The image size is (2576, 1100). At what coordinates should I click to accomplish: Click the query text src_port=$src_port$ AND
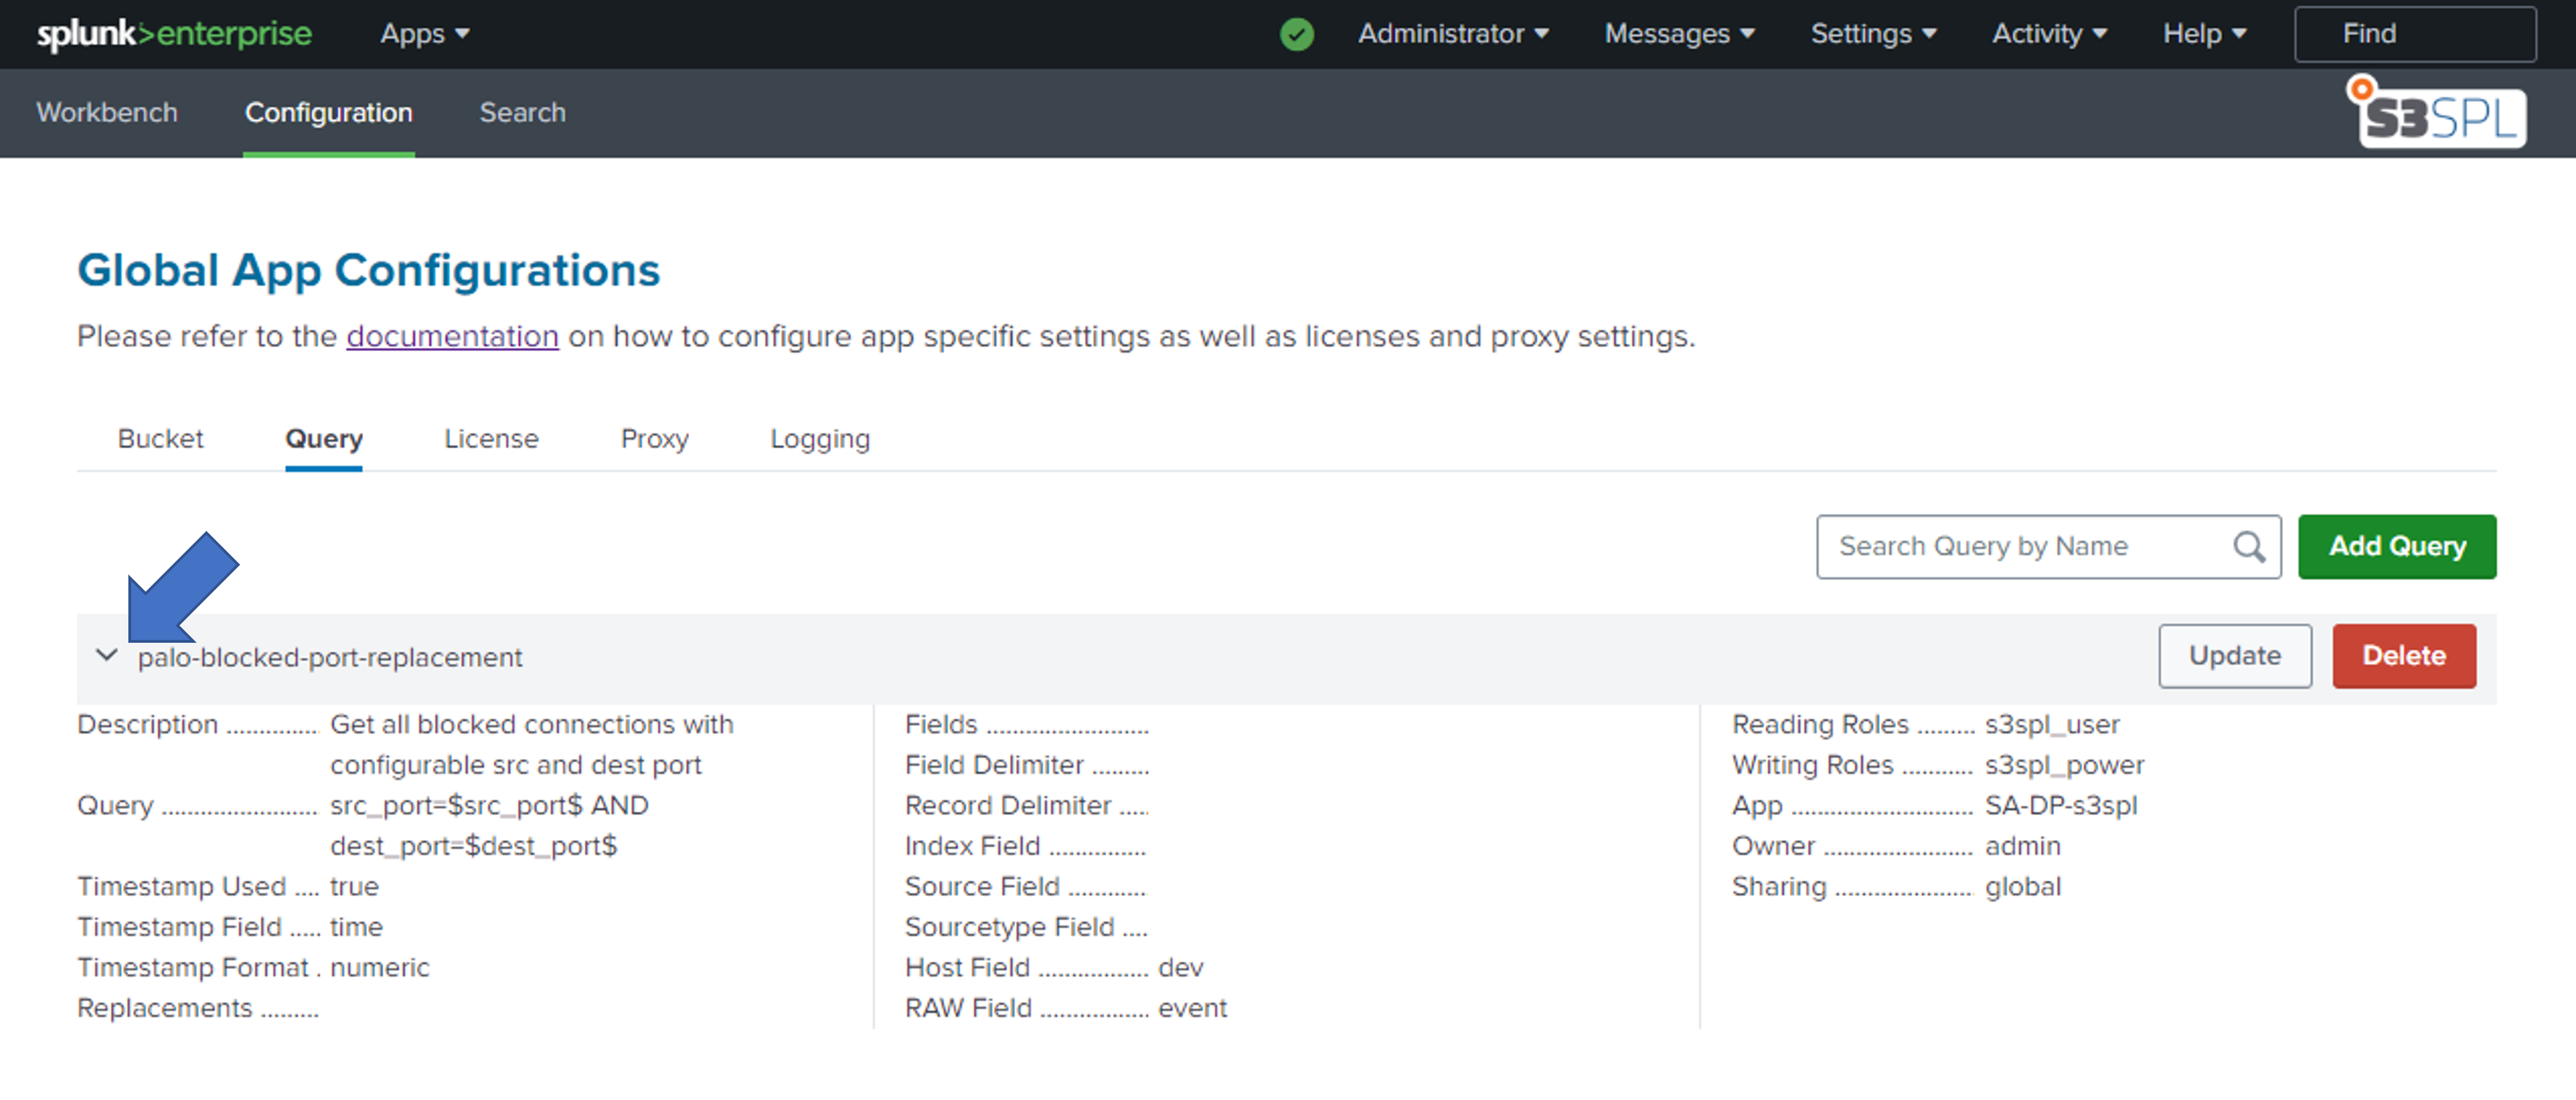tap(489, 806)
